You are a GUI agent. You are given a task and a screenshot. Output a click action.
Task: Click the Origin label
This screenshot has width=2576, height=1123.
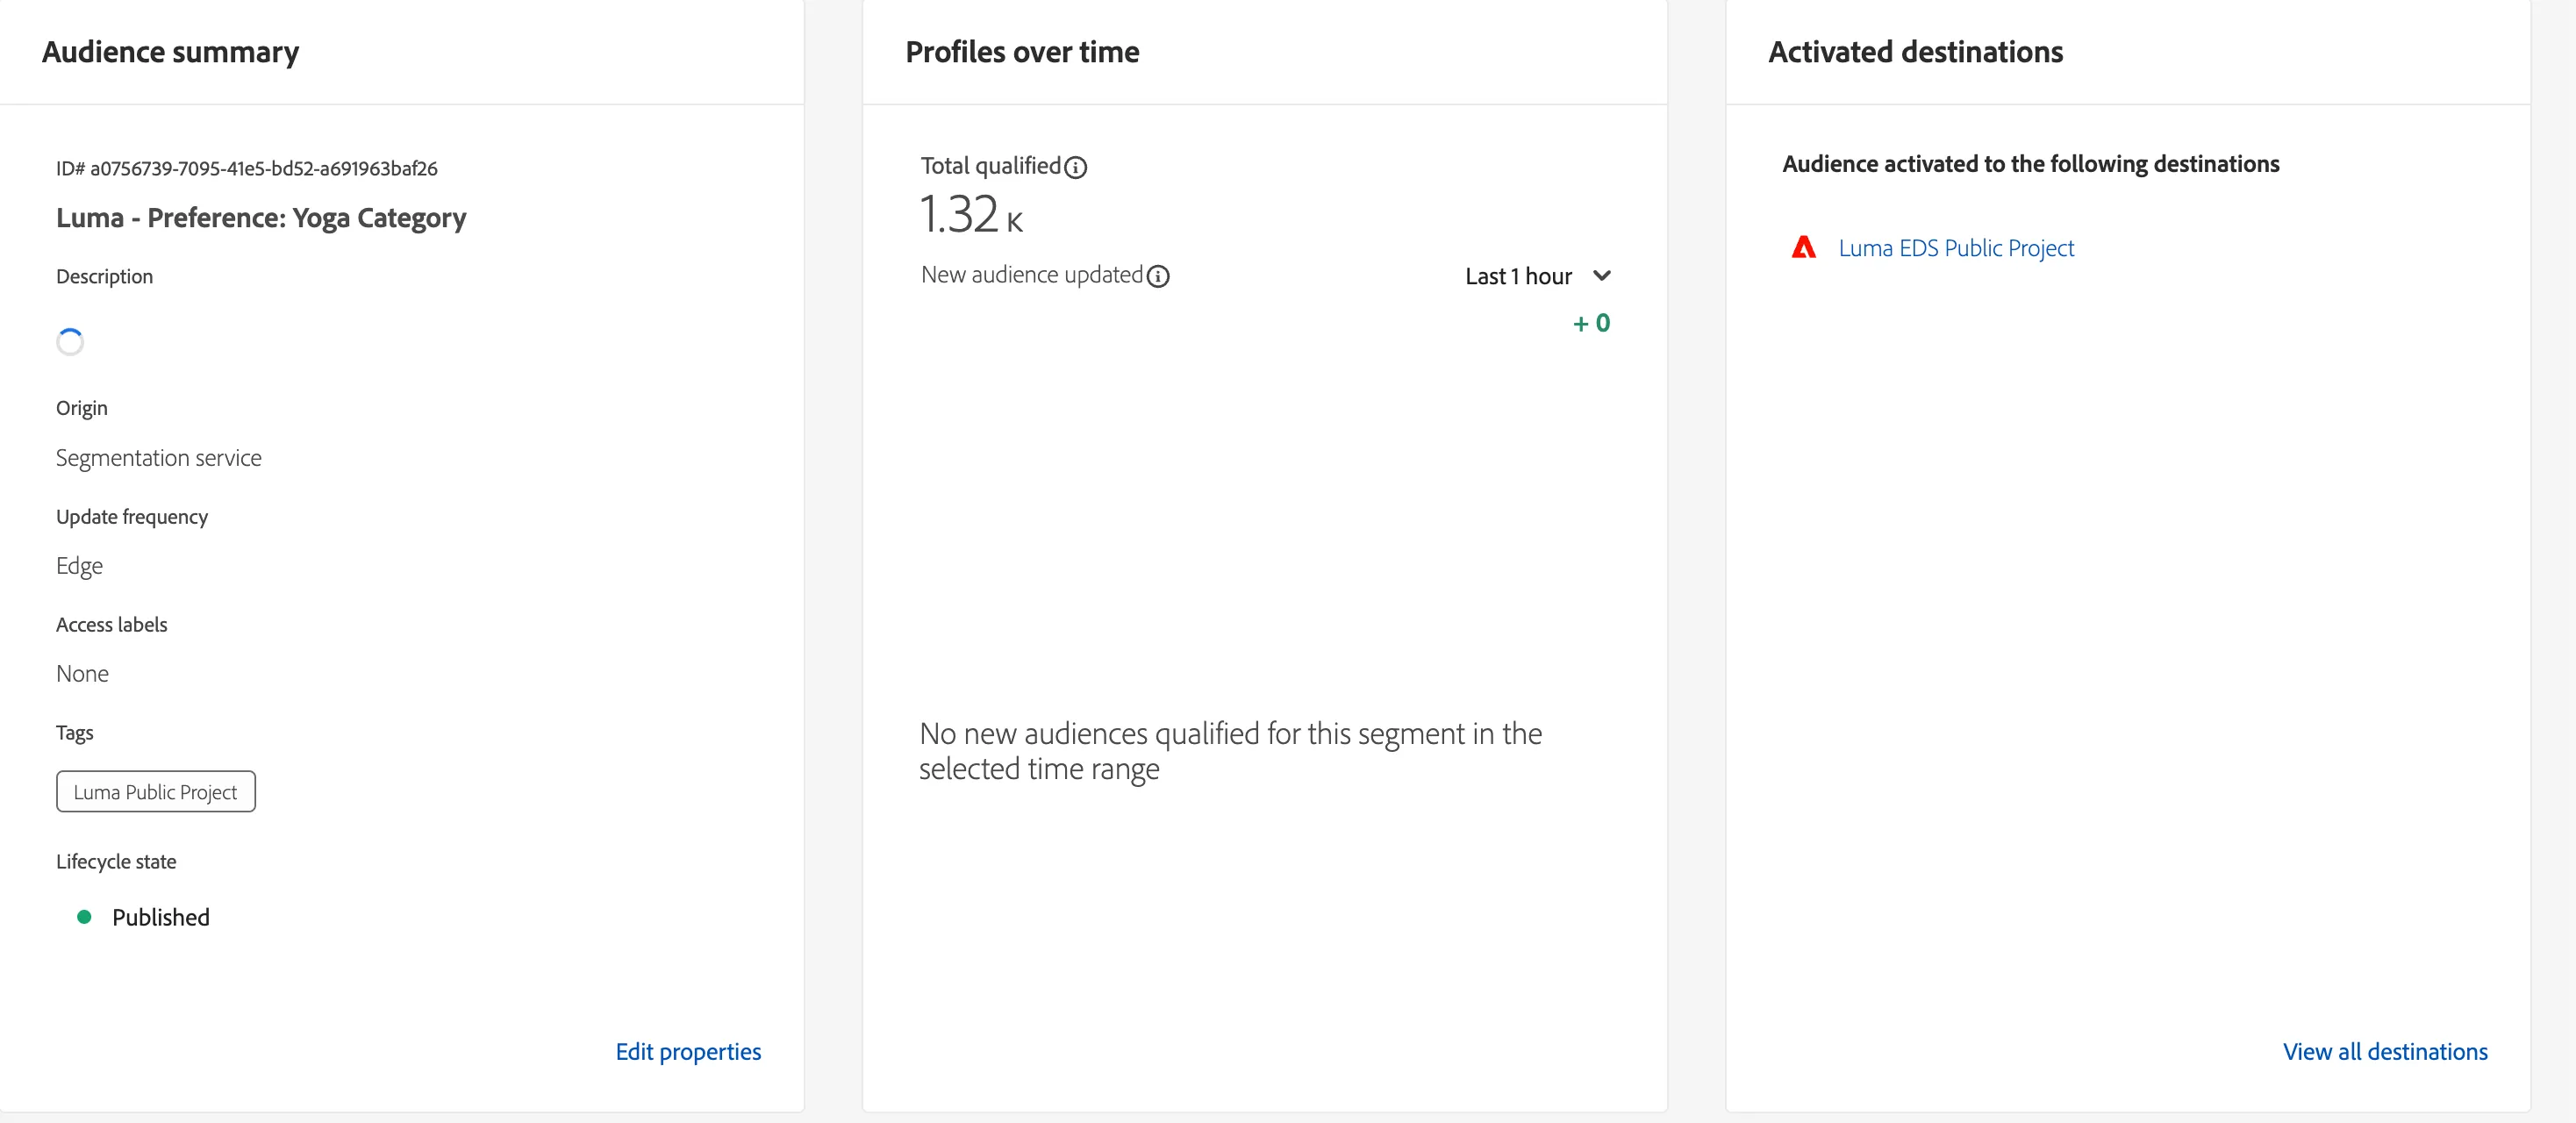click(82, 408)
